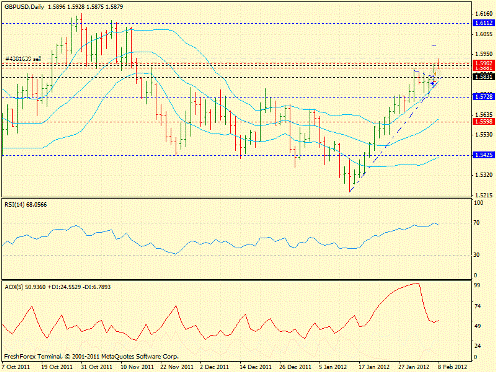Click the FreshForex Terminal copyright text
Screen dimensions: 496x372
click(91, 357)
